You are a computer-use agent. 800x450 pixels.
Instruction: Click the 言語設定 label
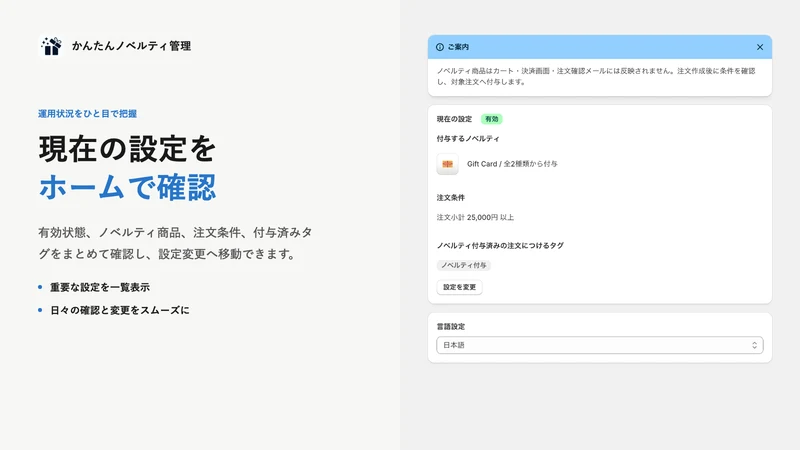point(451,327)
